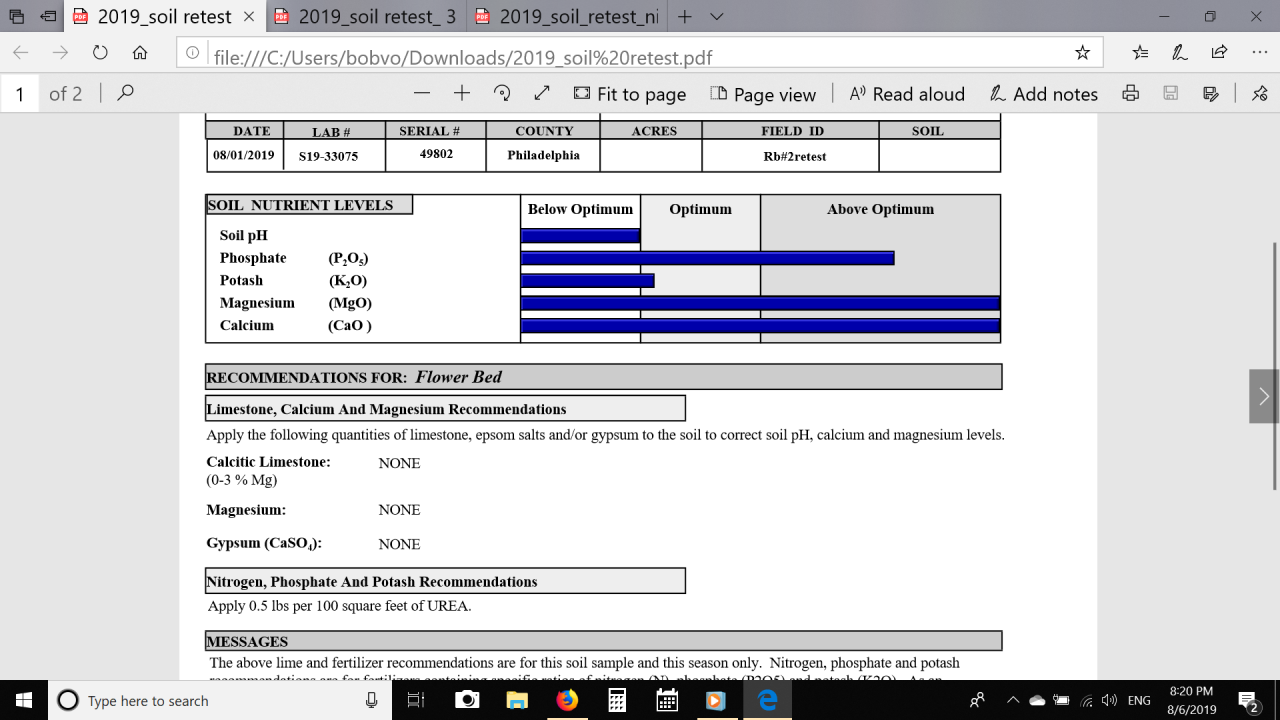Save the PDF
Image resolution: width=1280 pixels, height=720 pixels.
1171,93
